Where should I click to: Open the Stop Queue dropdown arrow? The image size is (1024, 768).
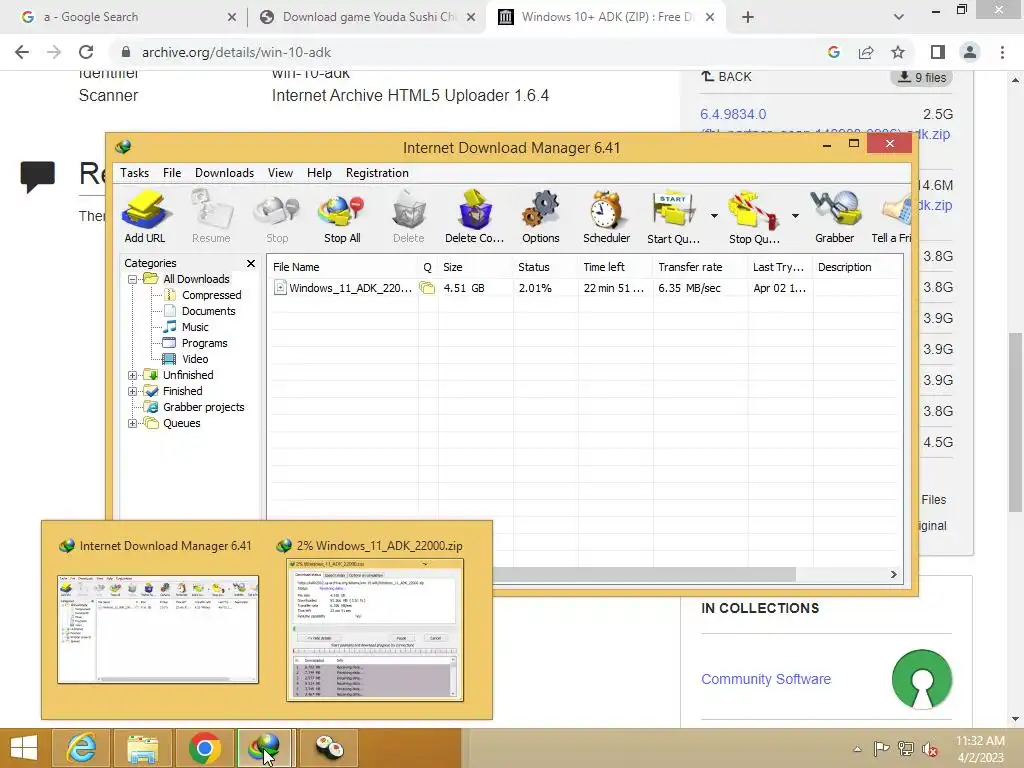tap(795, 216)
